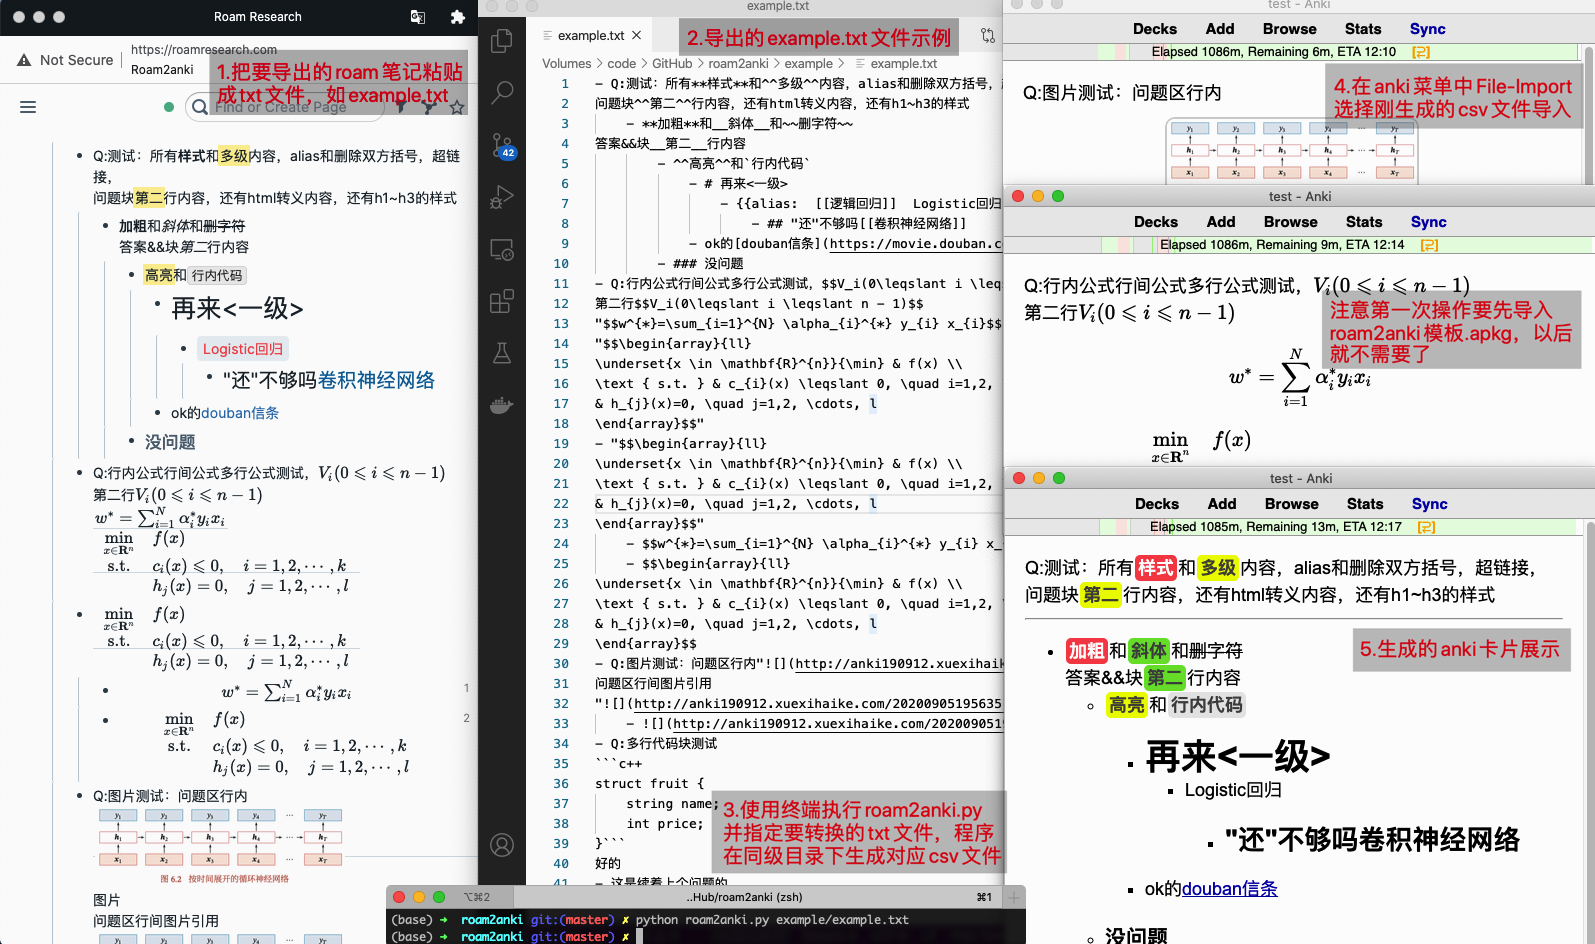Open Source Control with 42 changes badge
The width and height of the screenshot is (1595, 944).
502,146
